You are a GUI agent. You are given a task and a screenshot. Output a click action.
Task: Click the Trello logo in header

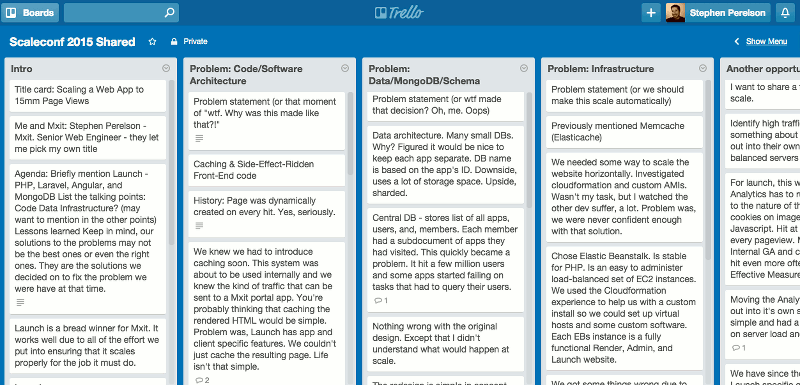pyautogui.click(x=399, y=13)
